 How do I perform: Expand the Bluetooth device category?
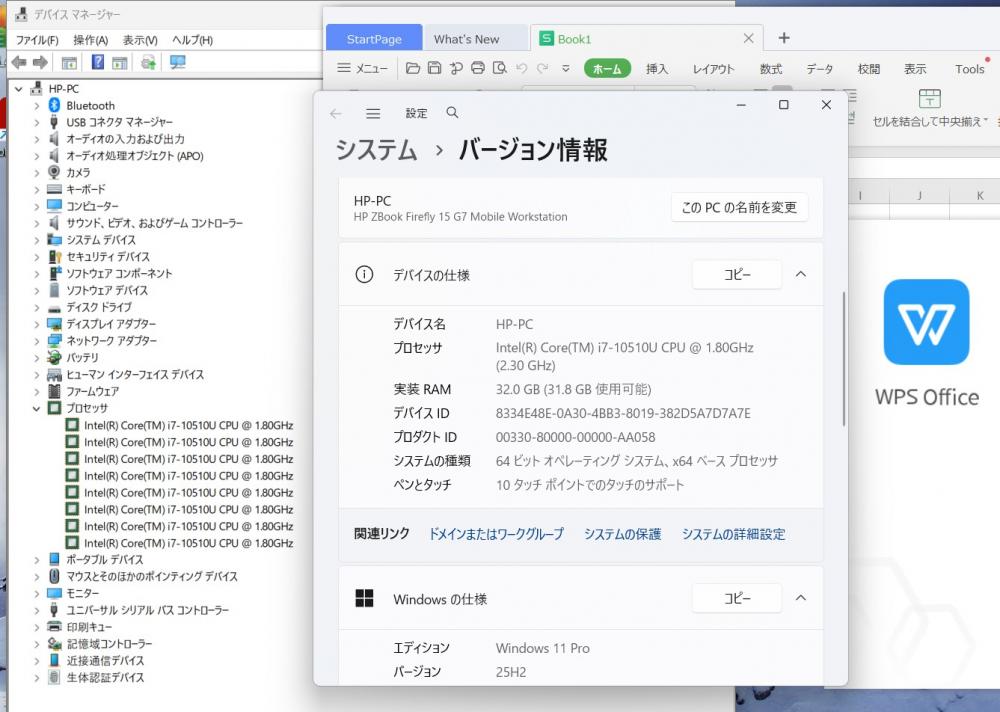[x=37, y=105]
